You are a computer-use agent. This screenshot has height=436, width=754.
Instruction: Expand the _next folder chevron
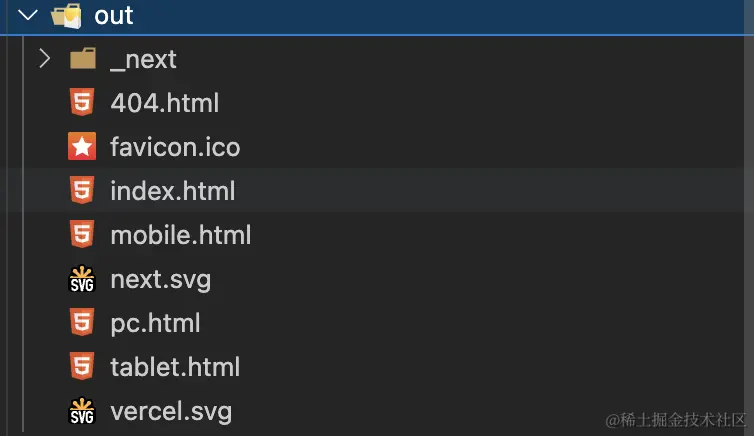44,59
